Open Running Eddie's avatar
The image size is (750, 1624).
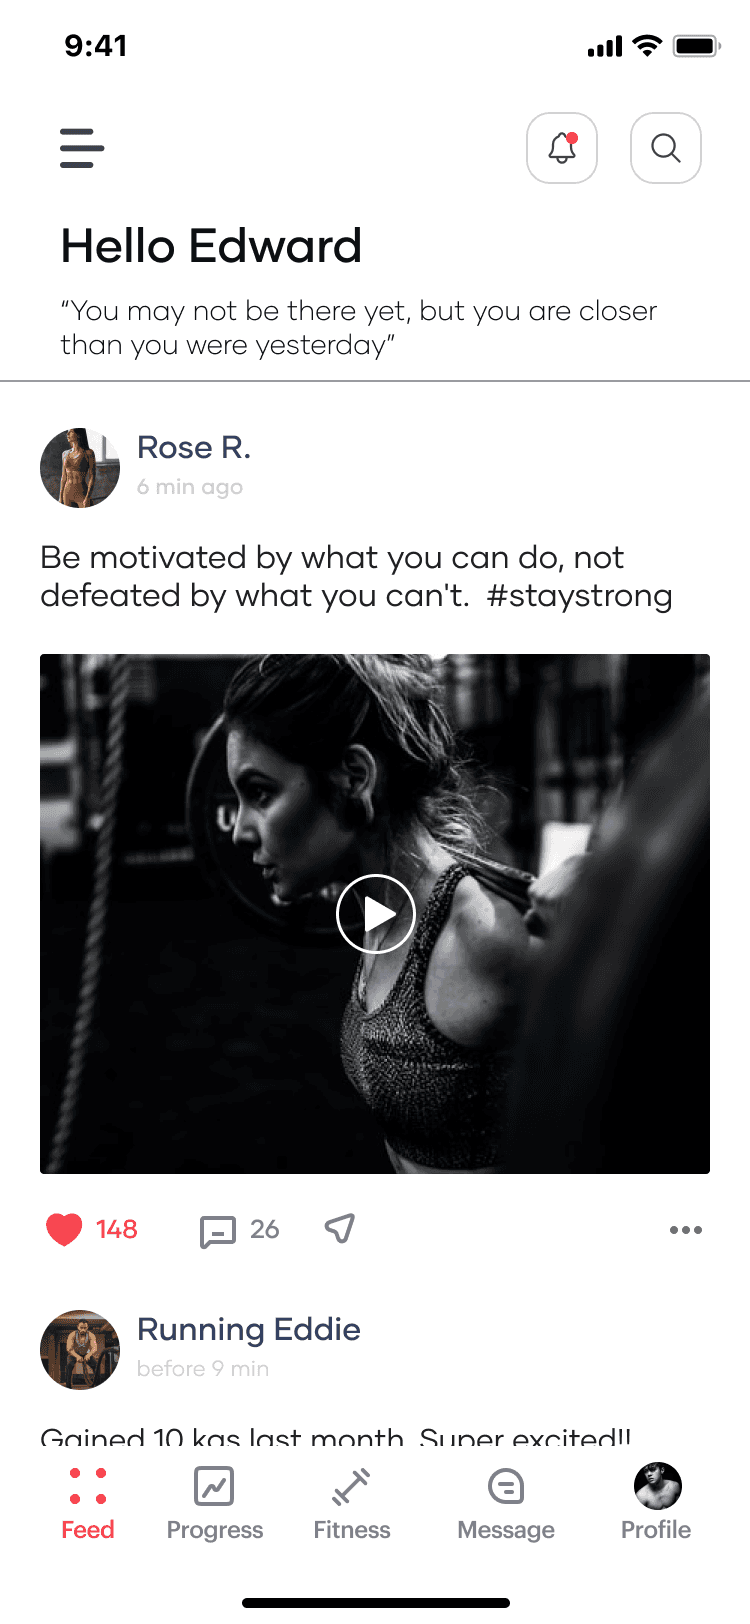click(80, 1350)
